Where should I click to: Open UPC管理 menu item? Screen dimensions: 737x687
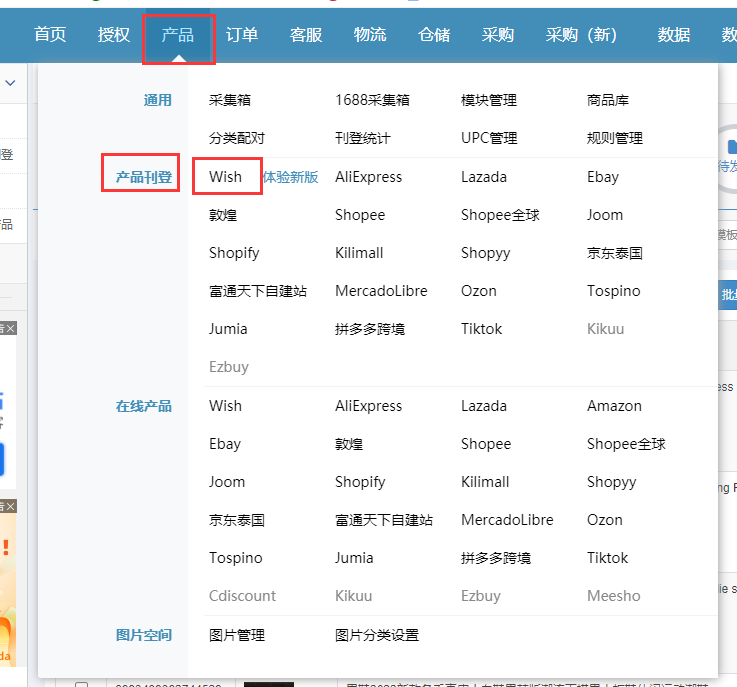pos(489,138)
